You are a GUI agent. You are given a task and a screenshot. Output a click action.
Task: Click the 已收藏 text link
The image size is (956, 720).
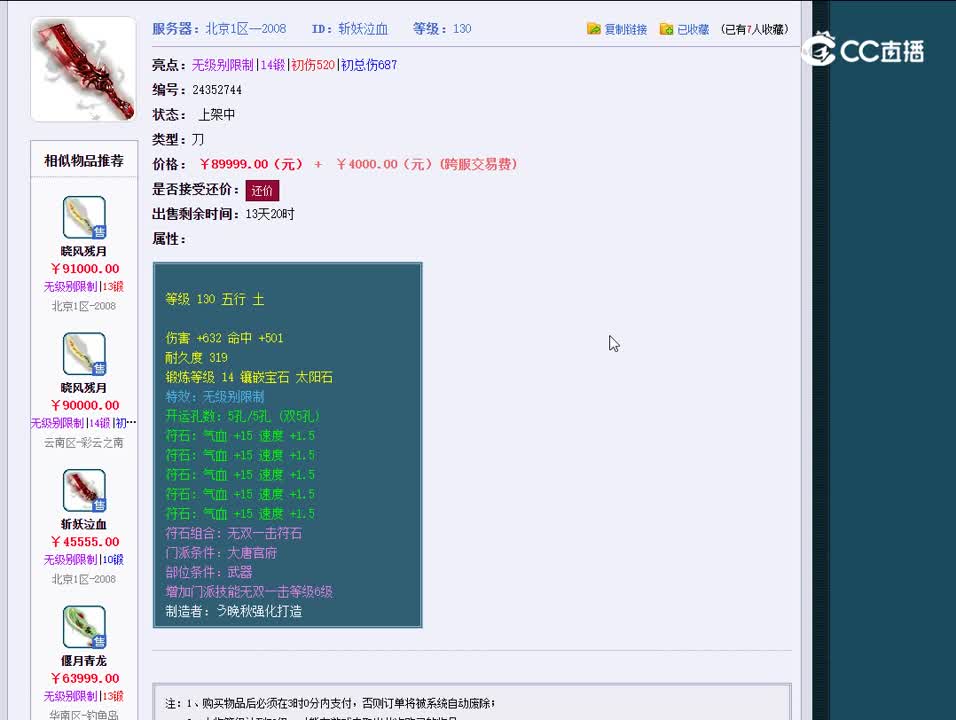pos(693,29)
